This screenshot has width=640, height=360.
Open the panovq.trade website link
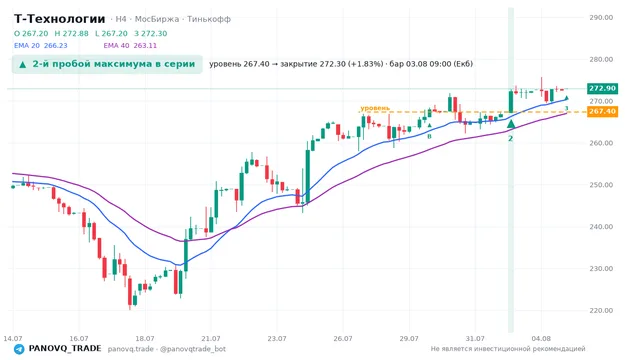131,349
